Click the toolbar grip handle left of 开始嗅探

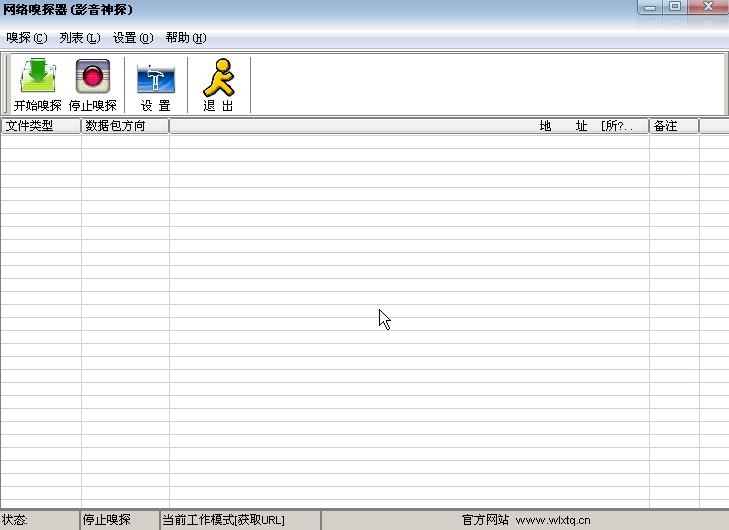7,85
